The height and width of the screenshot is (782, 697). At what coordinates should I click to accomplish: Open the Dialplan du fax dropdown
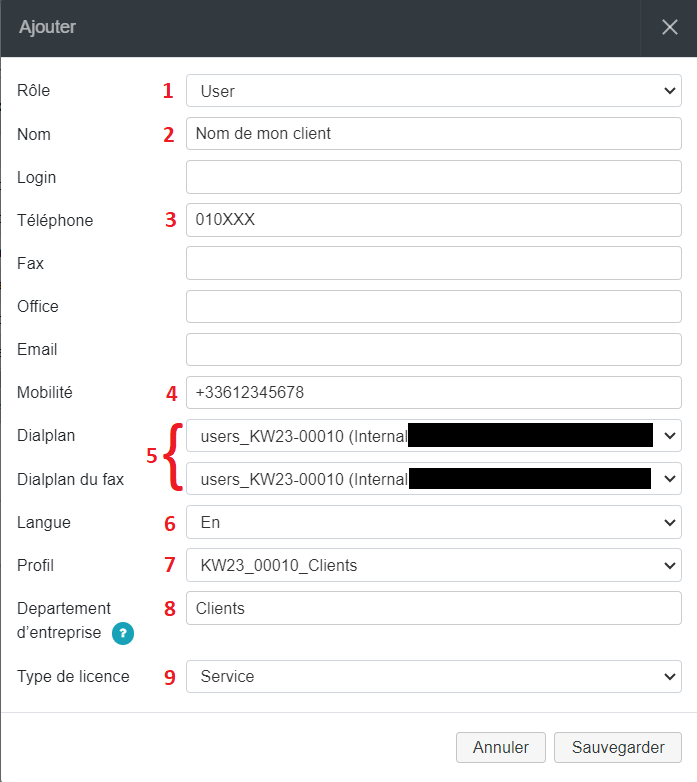(433, 479)
